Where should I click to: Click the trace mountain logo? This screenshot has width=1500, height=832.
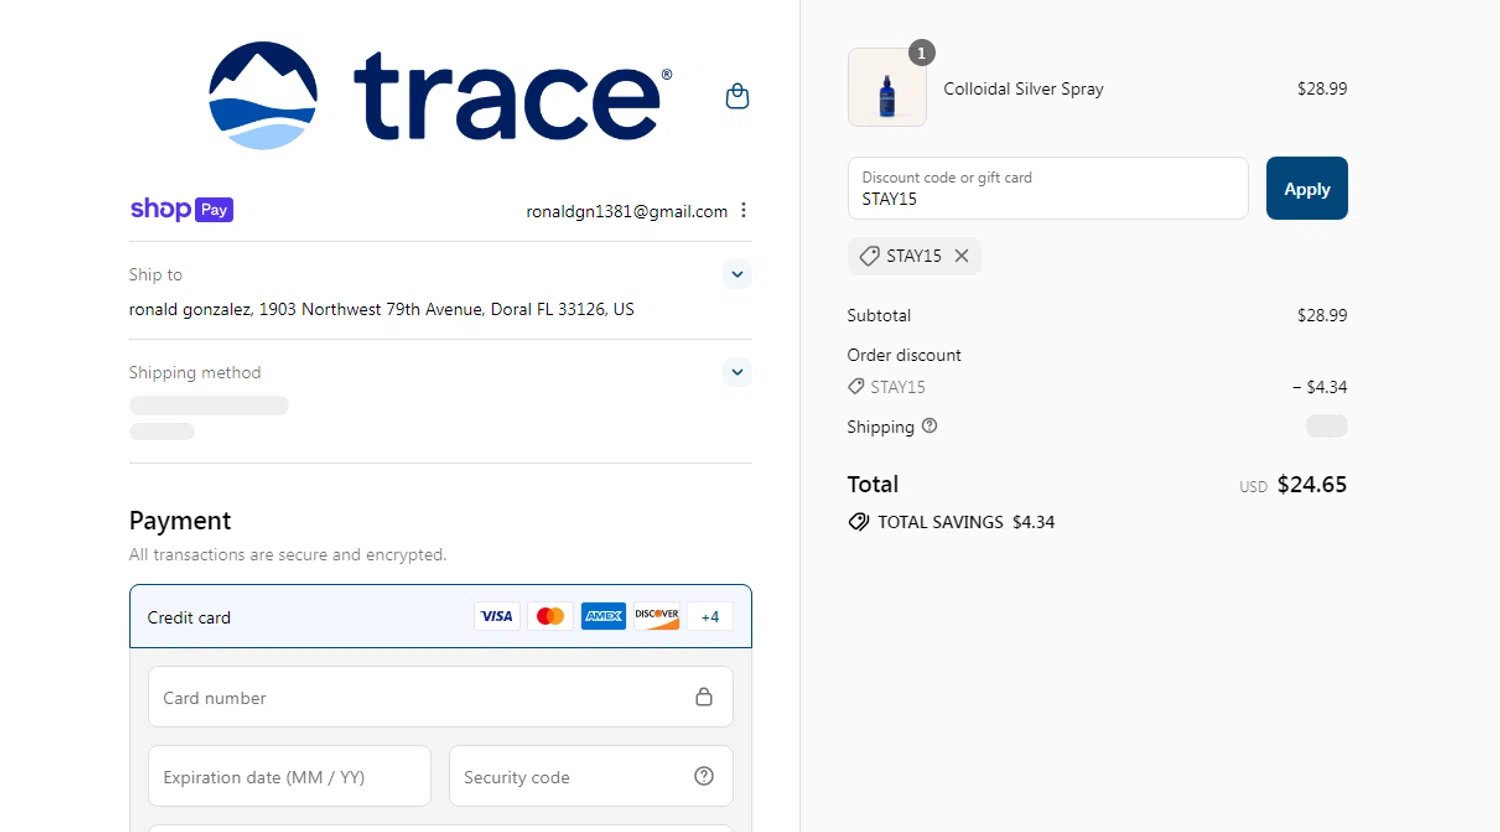pos(263,96)
